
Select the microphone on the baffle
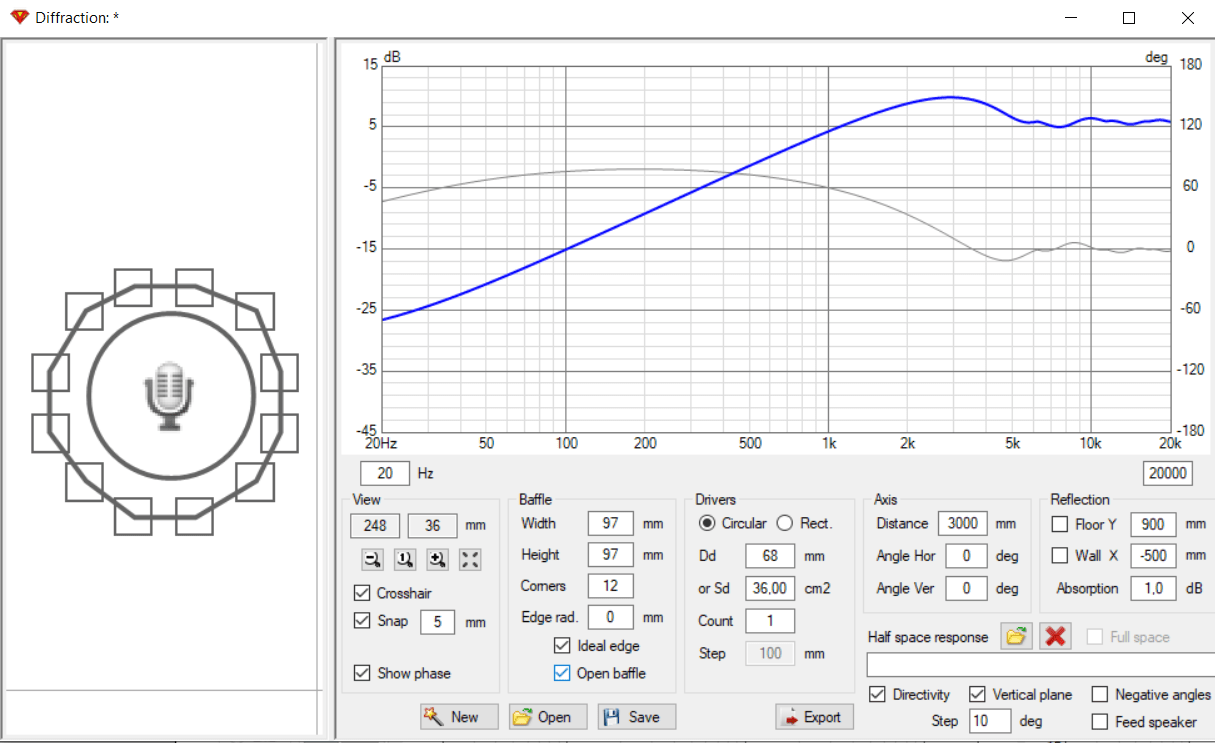170,397
